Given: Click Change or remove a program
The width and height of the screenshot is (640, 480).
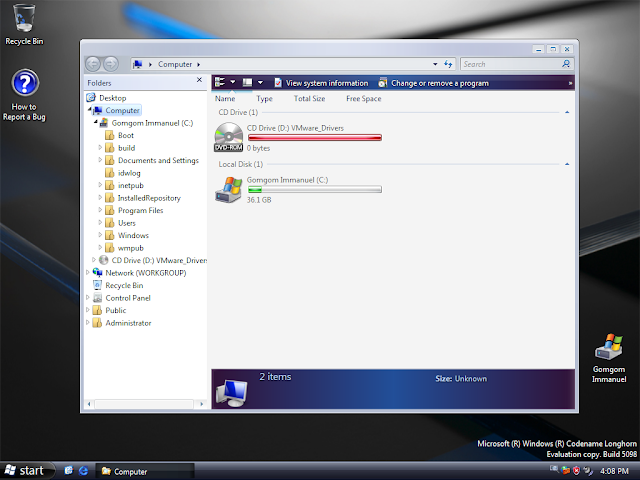Looking at the screenshot, I should point(433,83).
